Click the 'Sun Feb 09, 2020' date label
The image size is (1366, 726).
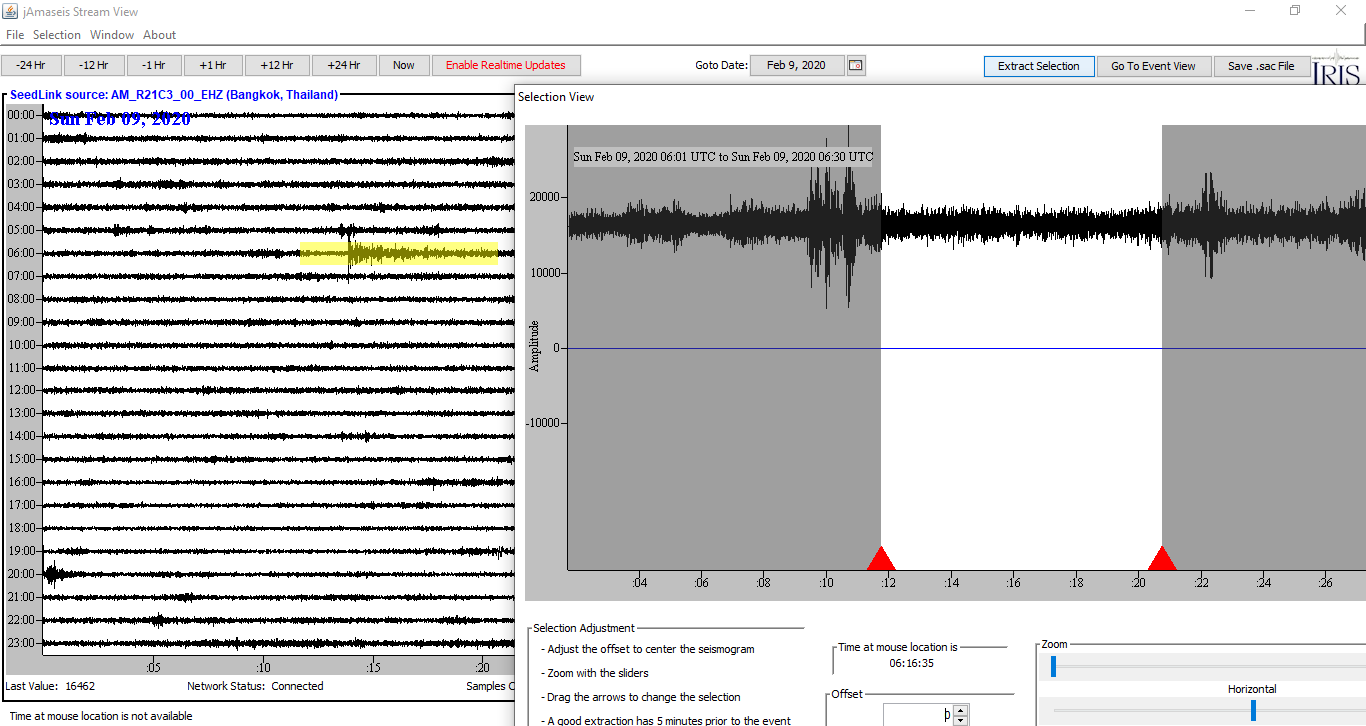[120, 119]
